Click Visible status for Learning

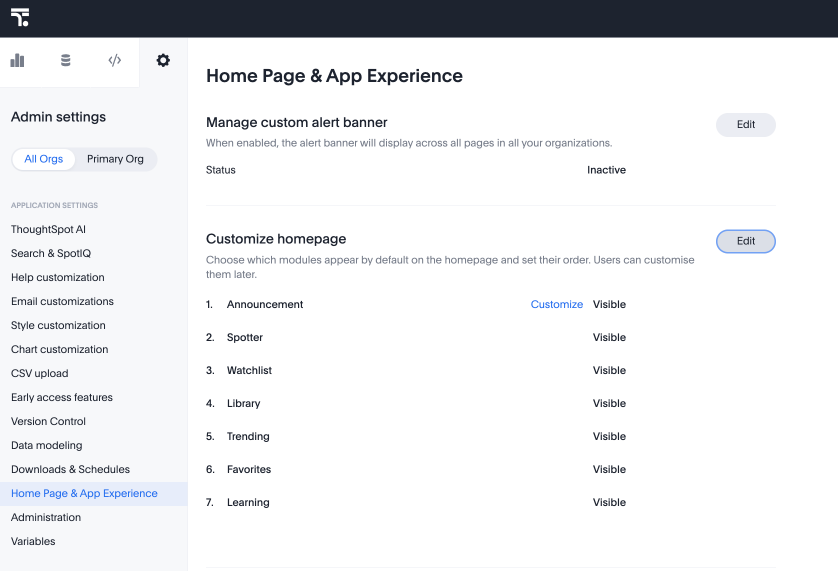(x=609, y=503)
